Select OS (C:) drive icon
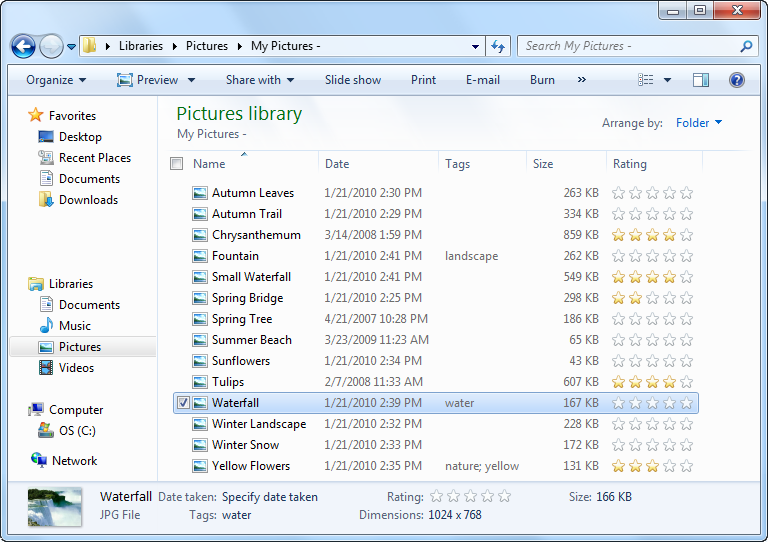 pos(46,431)
